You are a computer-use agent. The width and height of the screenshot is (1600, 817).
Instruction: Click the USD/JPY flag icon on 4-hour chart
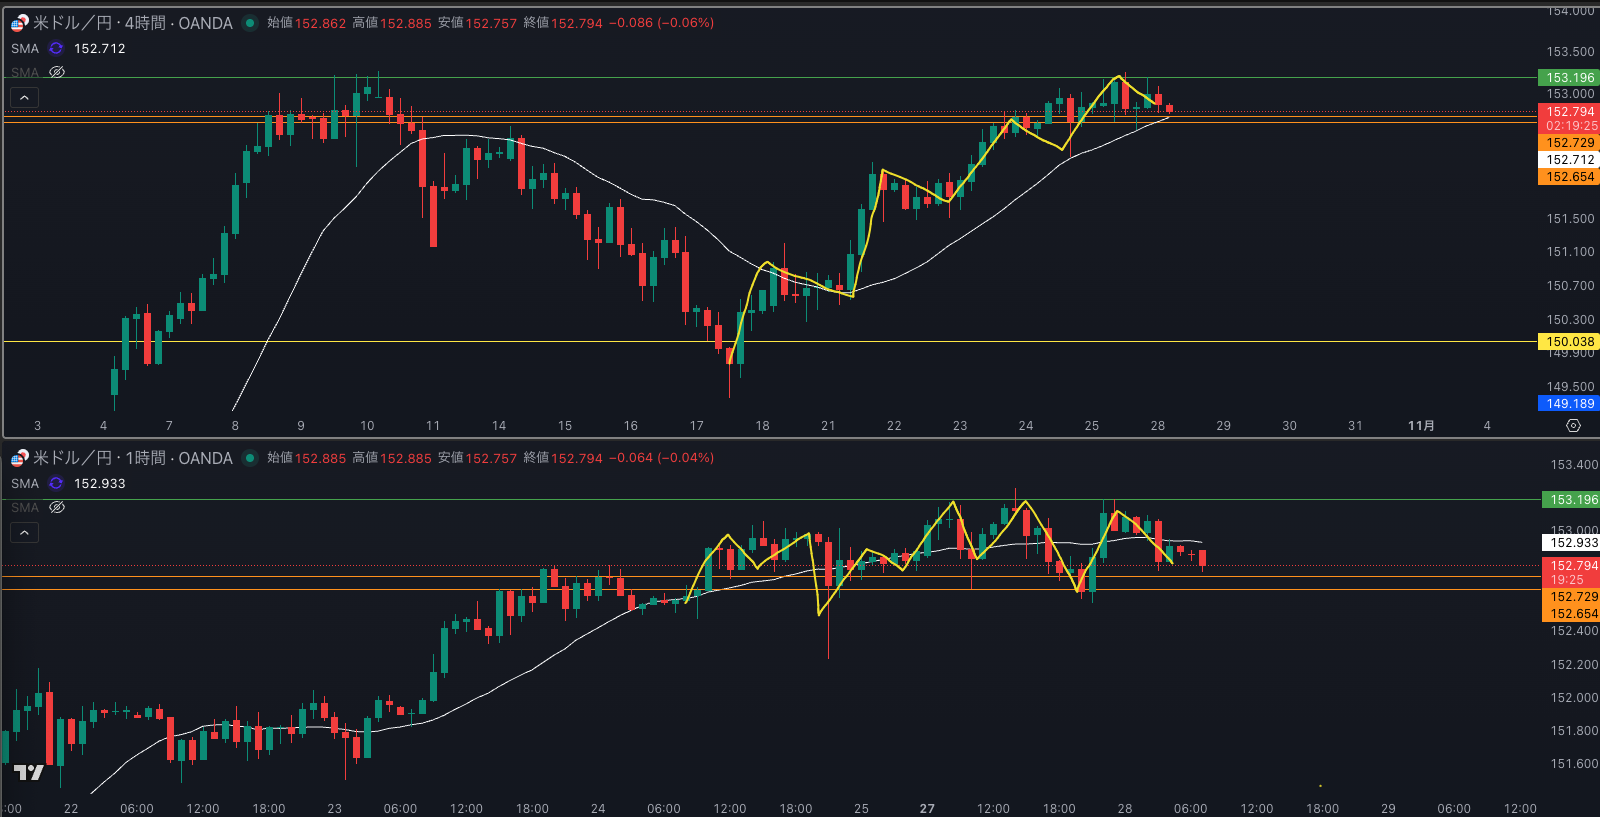tap(19, 23)
